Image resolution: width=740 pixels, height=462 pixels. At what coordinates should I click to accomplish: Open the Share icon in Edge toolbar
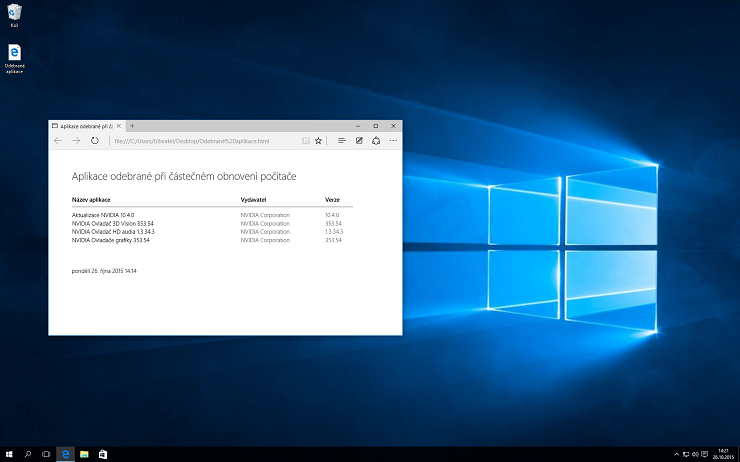pos(375,141)
